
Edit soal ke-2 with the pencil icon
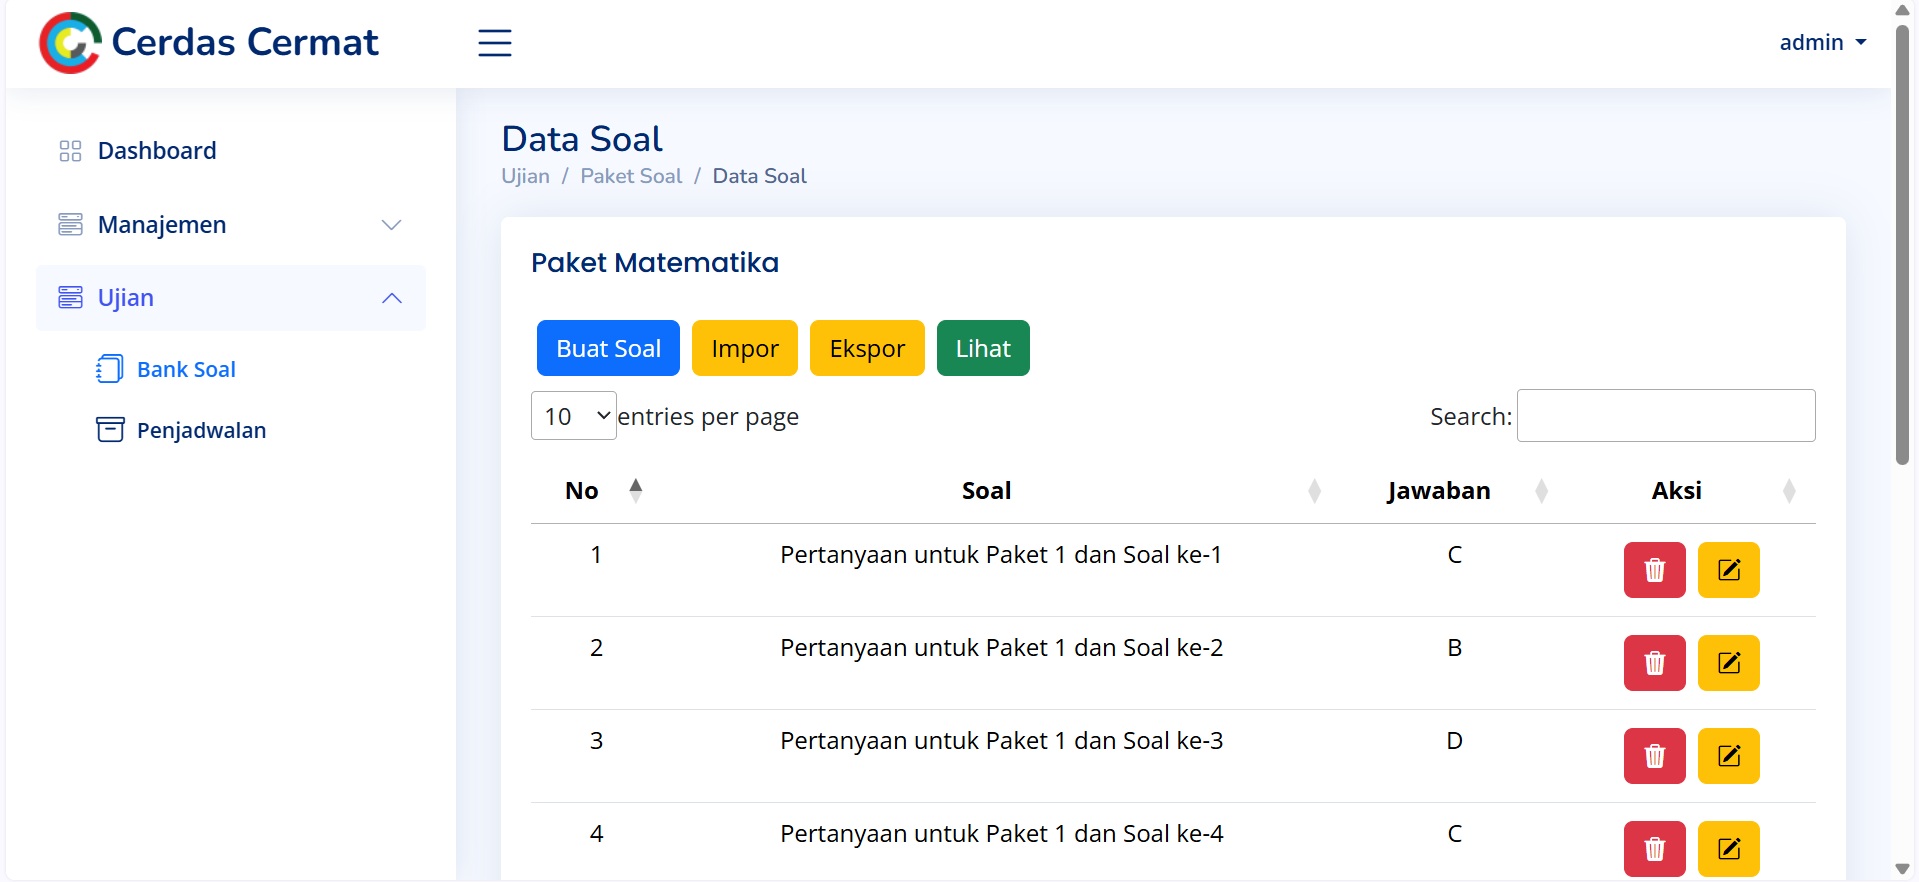point(1729,663)
